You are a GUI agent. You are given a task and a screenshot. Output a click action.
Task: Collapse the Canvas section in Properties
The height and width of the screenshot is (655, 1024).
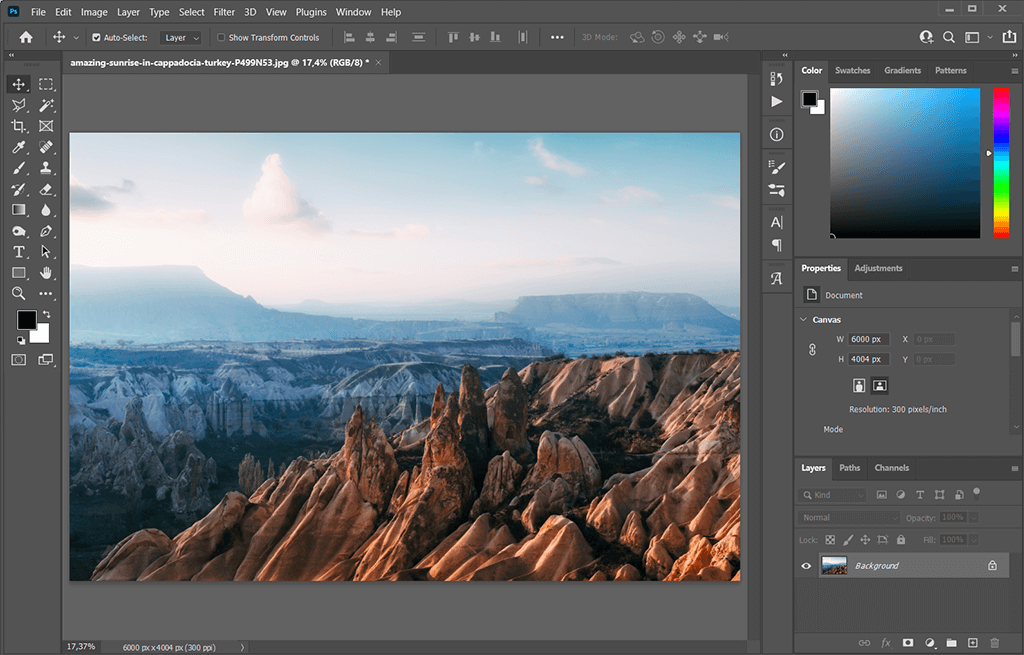pos(803,320)
